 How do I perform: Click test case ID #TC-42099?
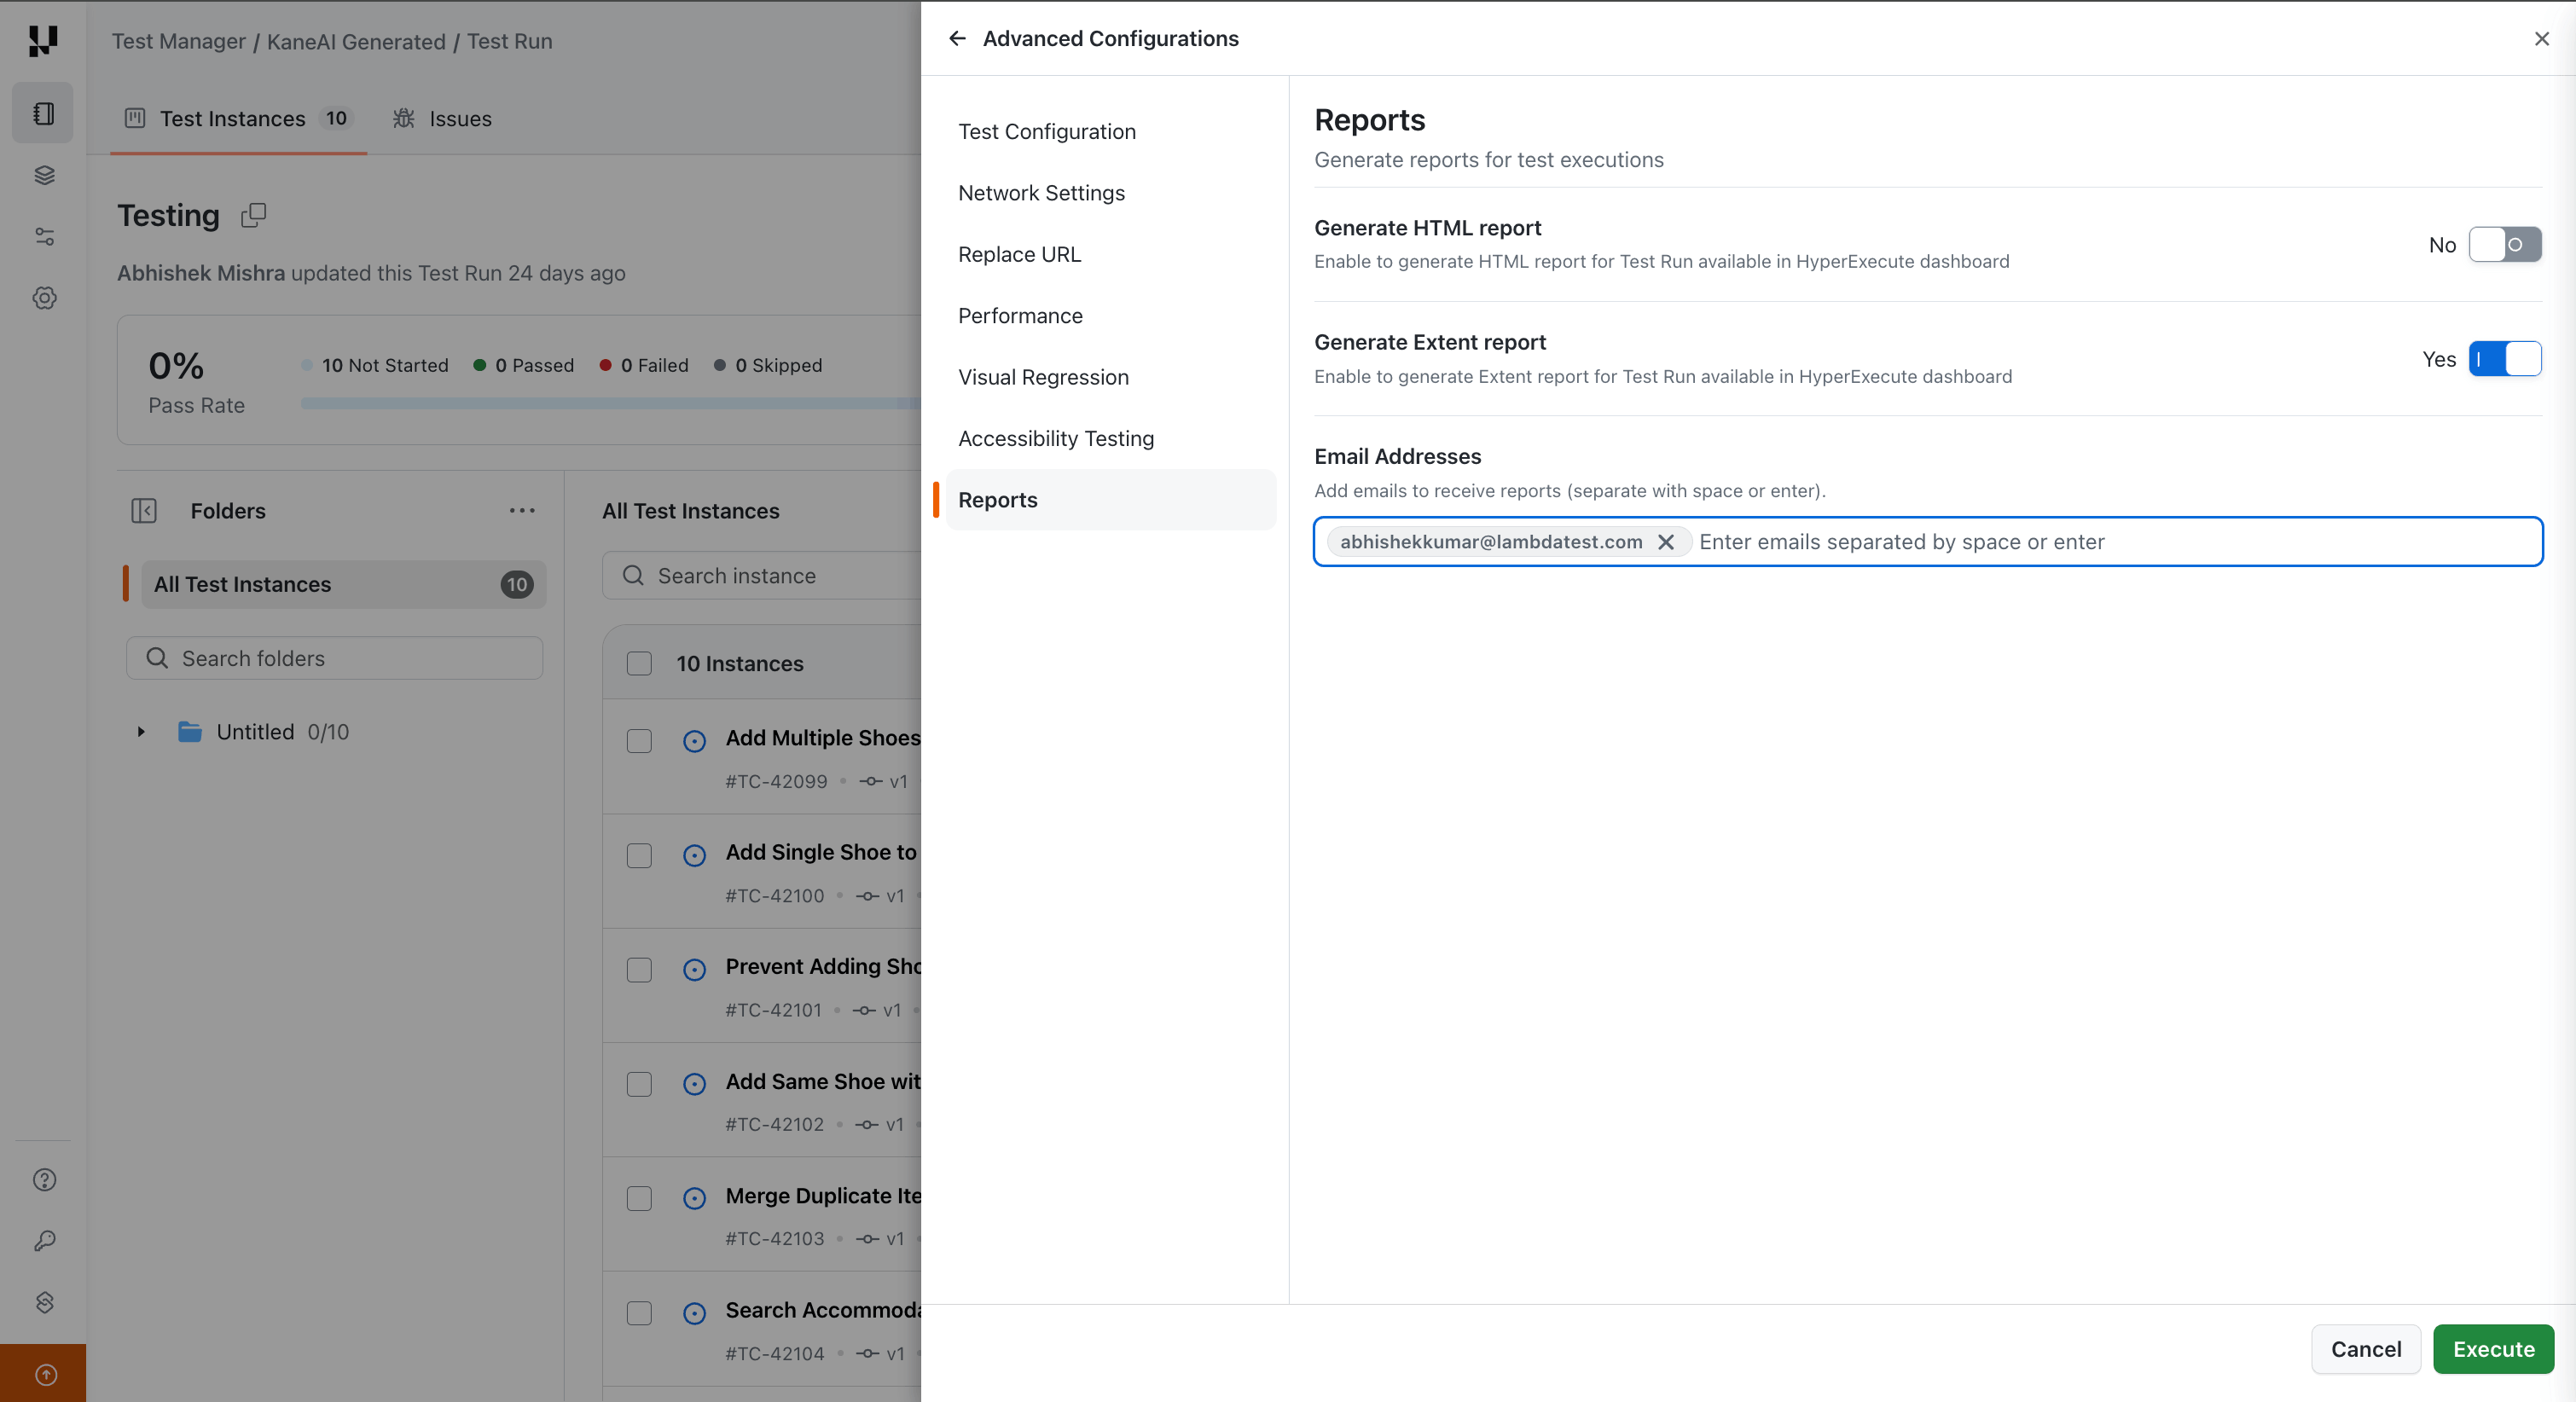tap(776, 782)
